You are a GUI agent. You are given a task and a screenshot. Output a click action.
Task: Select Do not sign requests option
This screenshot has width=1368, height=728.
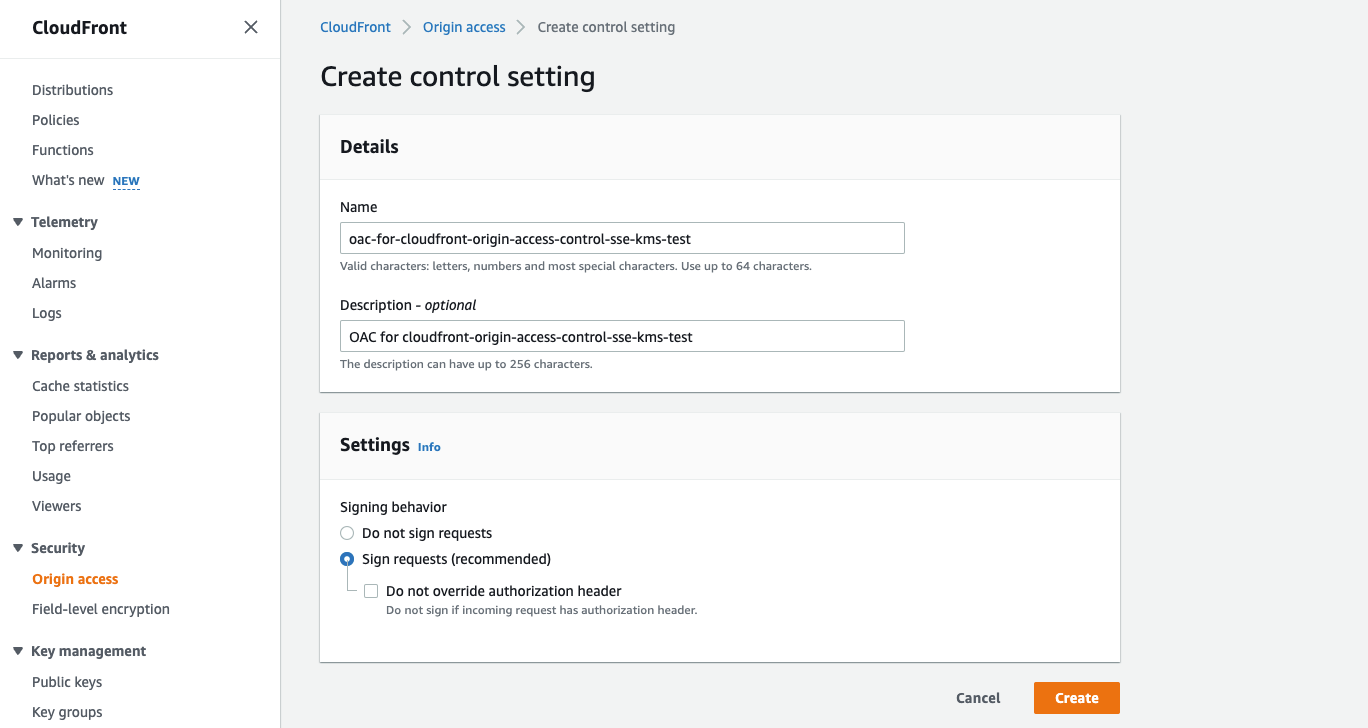coord(347,533)
